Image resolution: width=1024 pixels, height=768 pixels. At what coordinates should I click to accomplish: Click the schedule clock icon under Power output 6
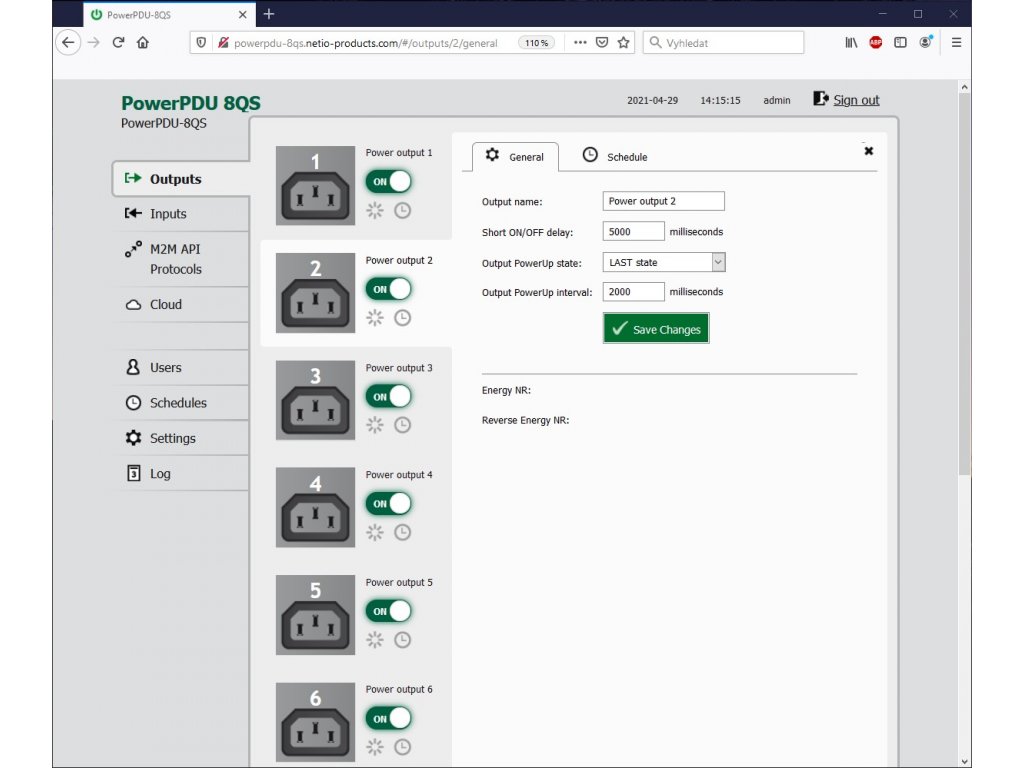pyautogui.click(x=402, y=747)
